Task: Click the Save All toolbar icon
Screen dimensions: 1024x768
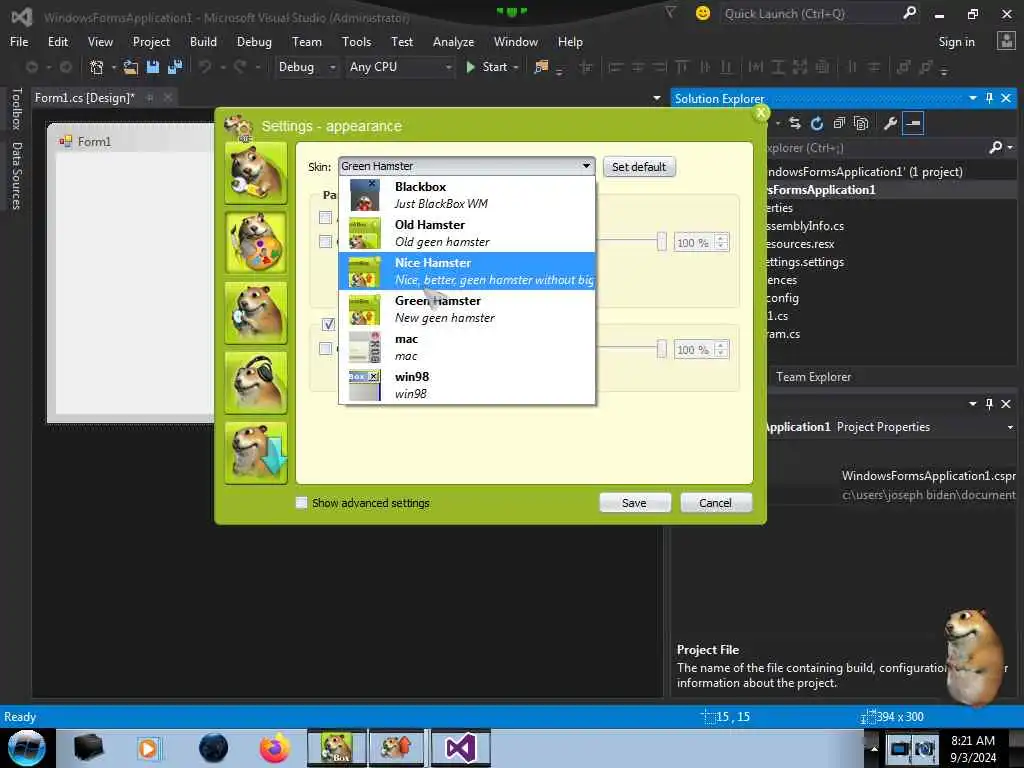Action: point(175,67)
